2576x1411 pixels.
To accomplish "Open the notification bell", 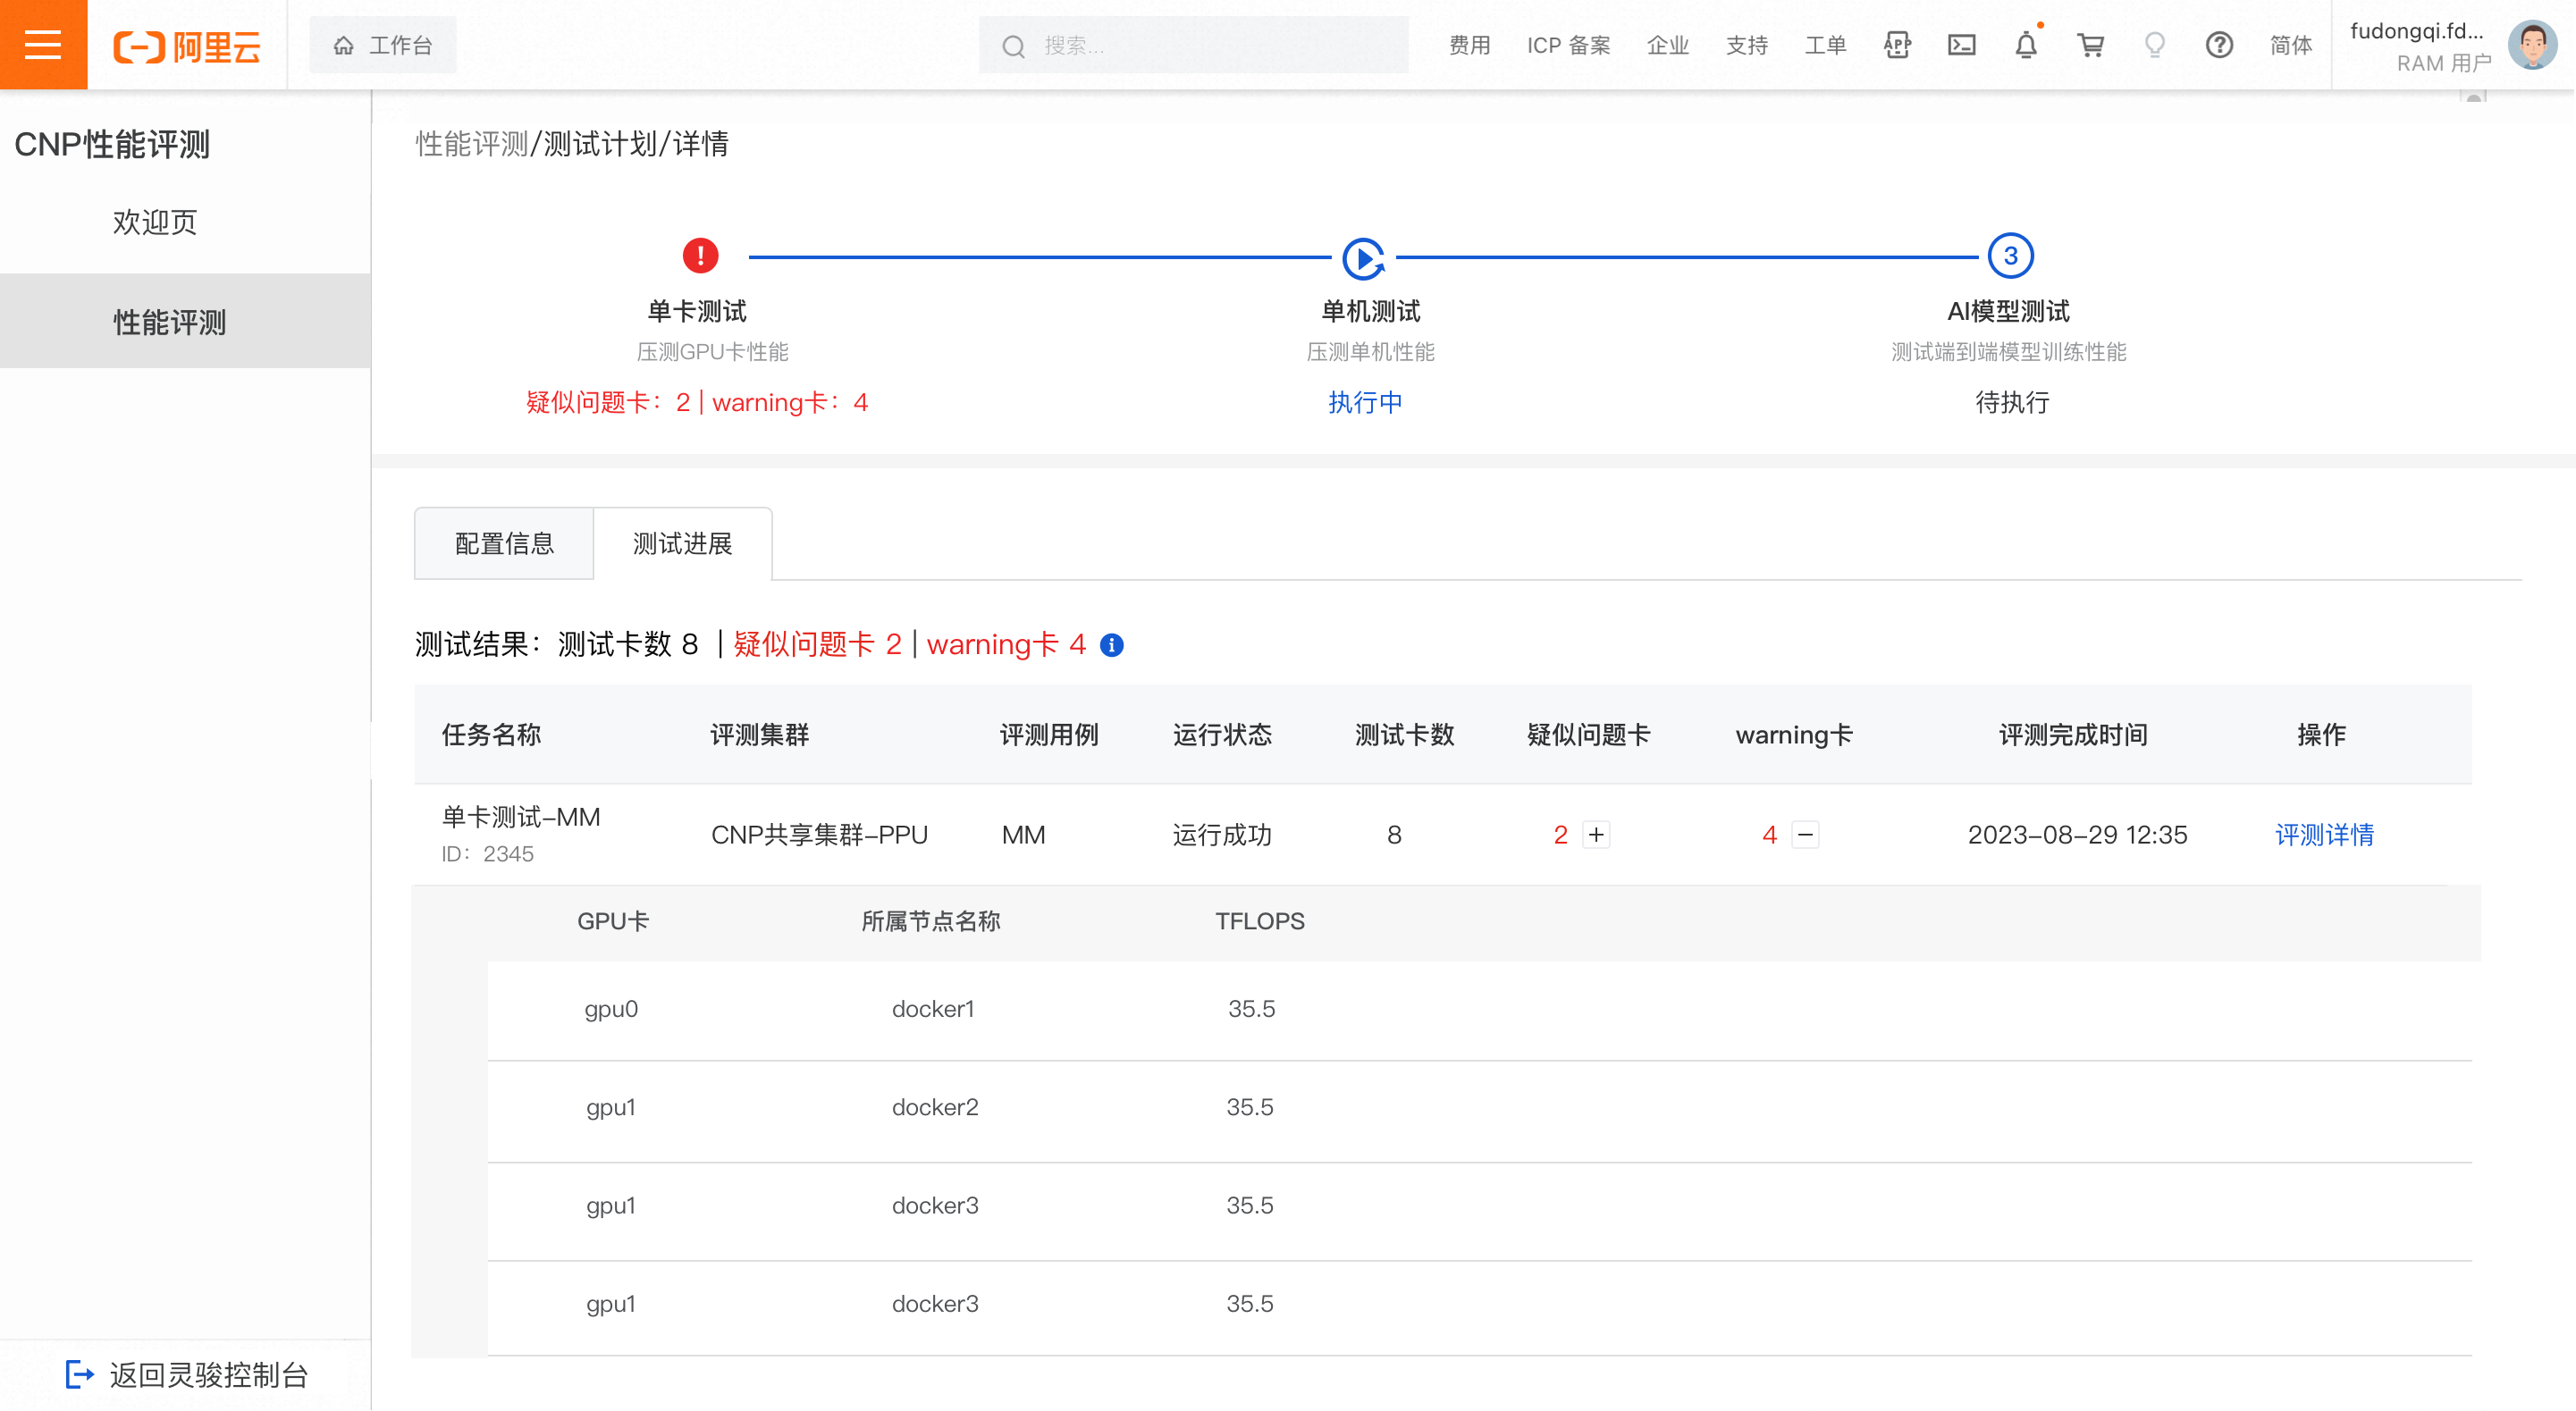I will pyautogui.click(x=2025, y=45).
